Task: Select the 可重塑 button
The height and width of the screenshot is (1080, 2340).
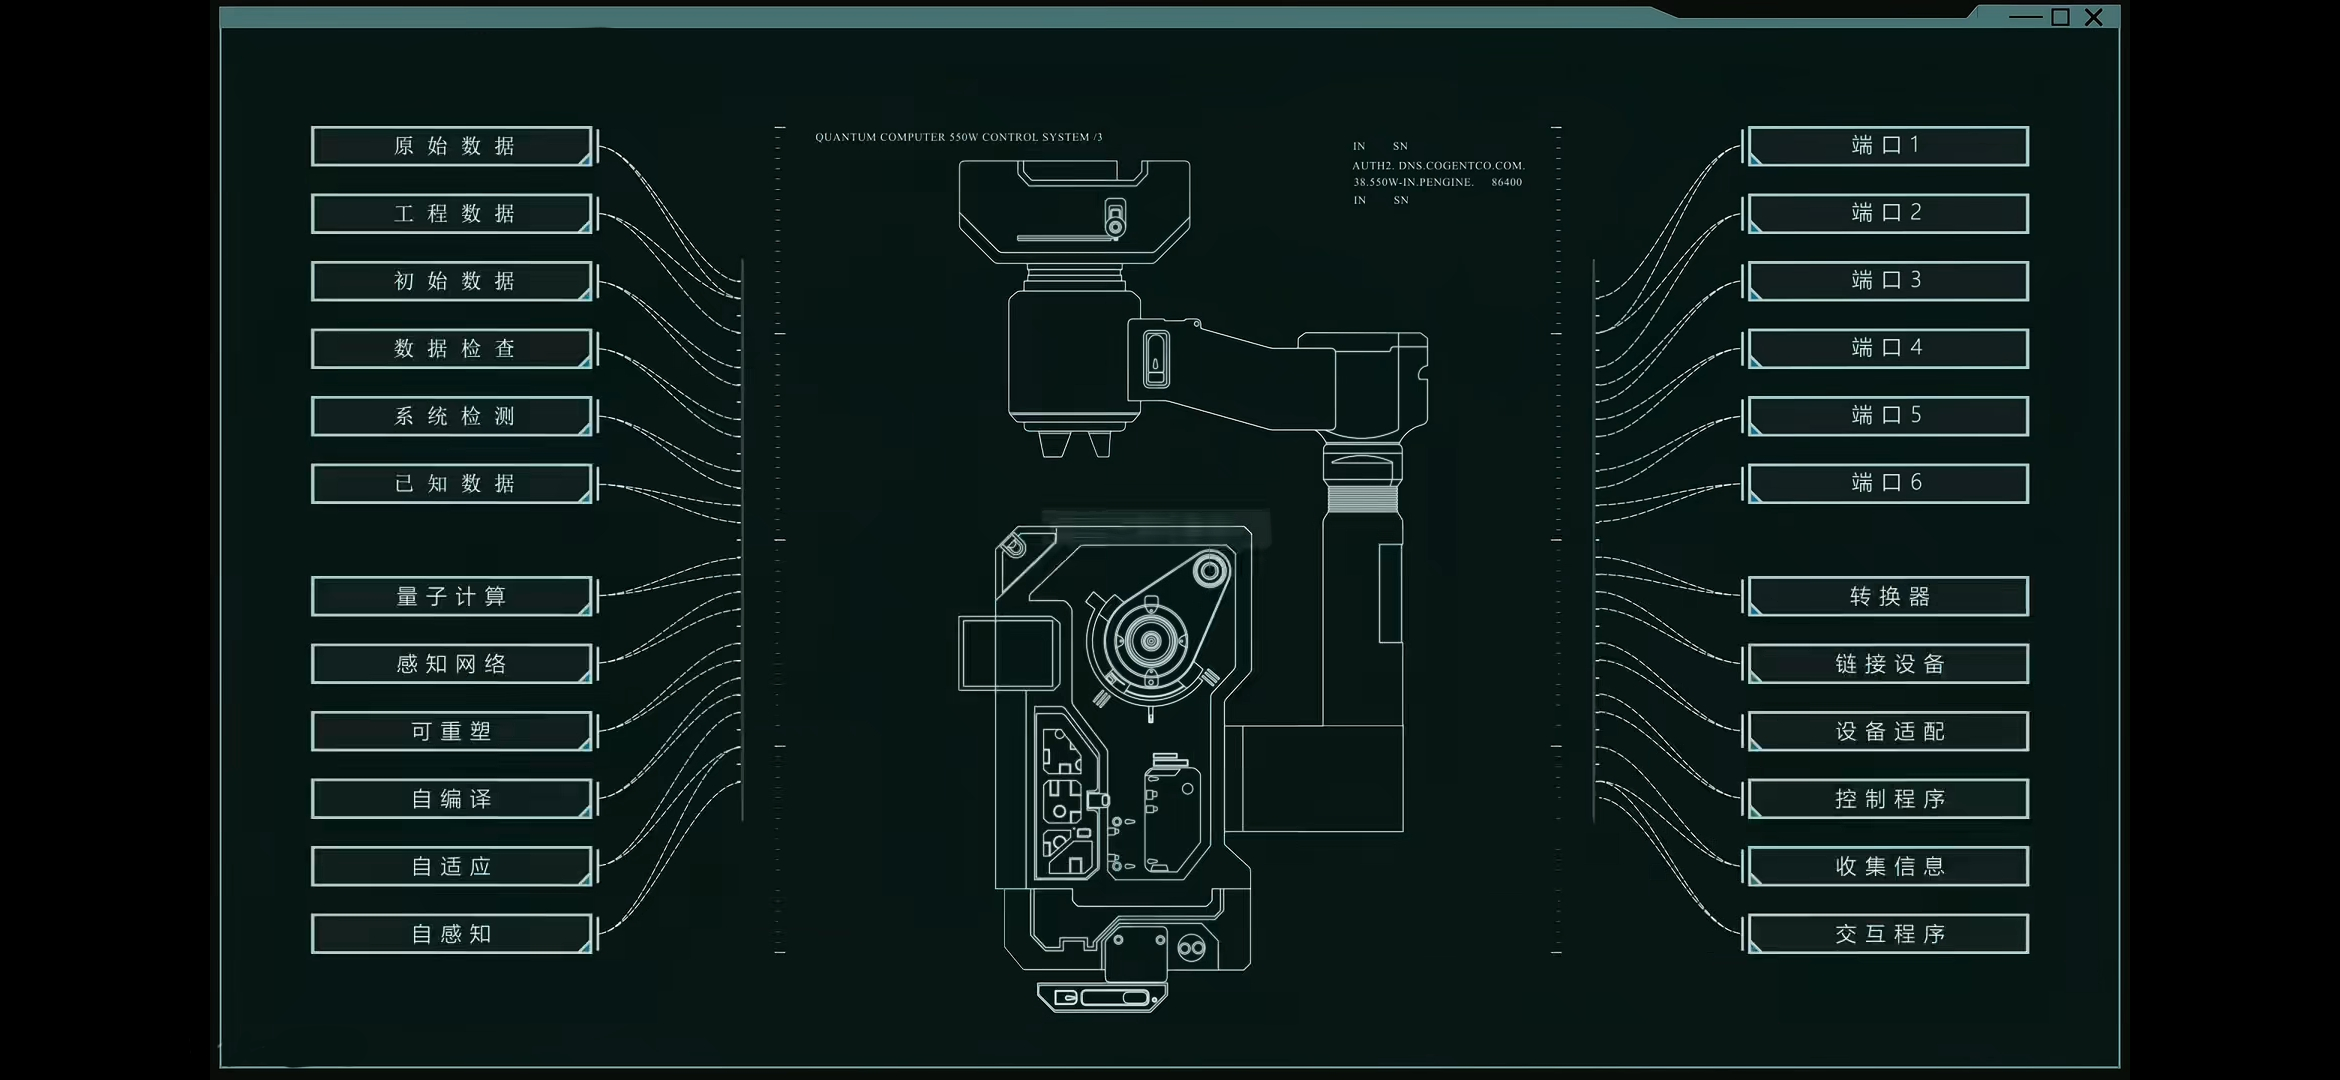Action: point(452,731)
